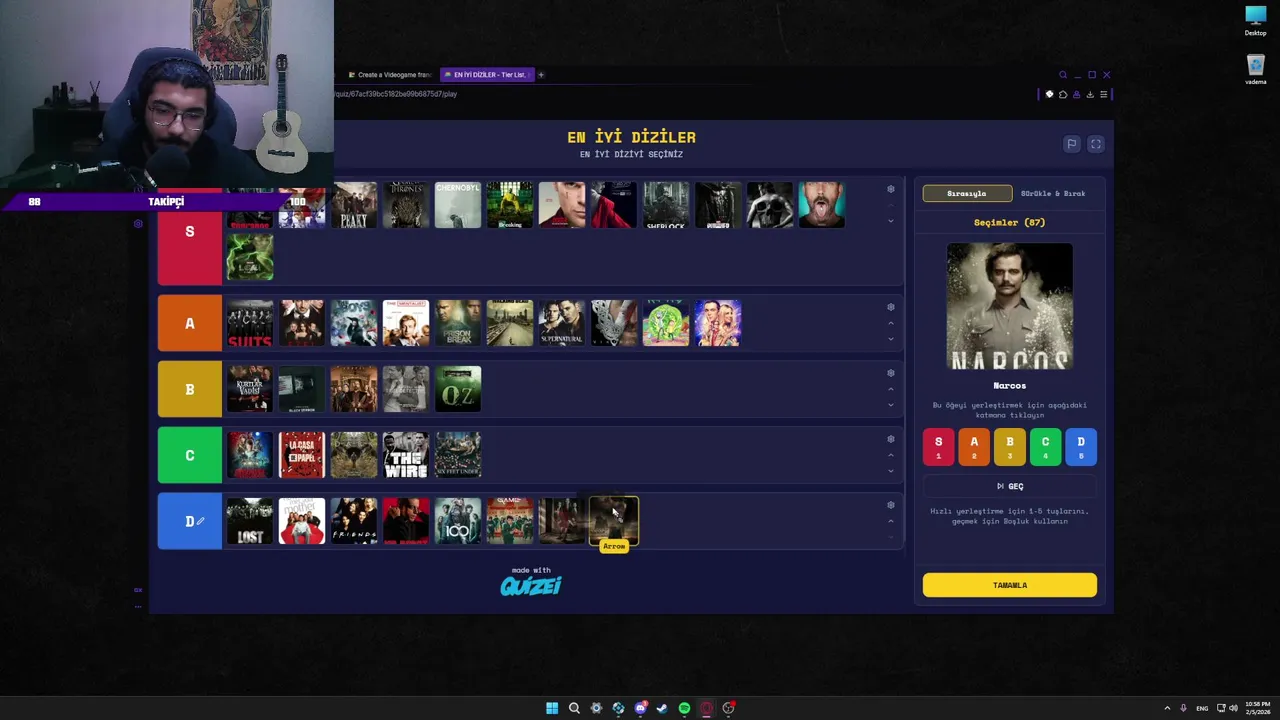Edit the D tier label with its pencil icon
This screenshot has width=1280, height=720.
click(x=200, y=521)
